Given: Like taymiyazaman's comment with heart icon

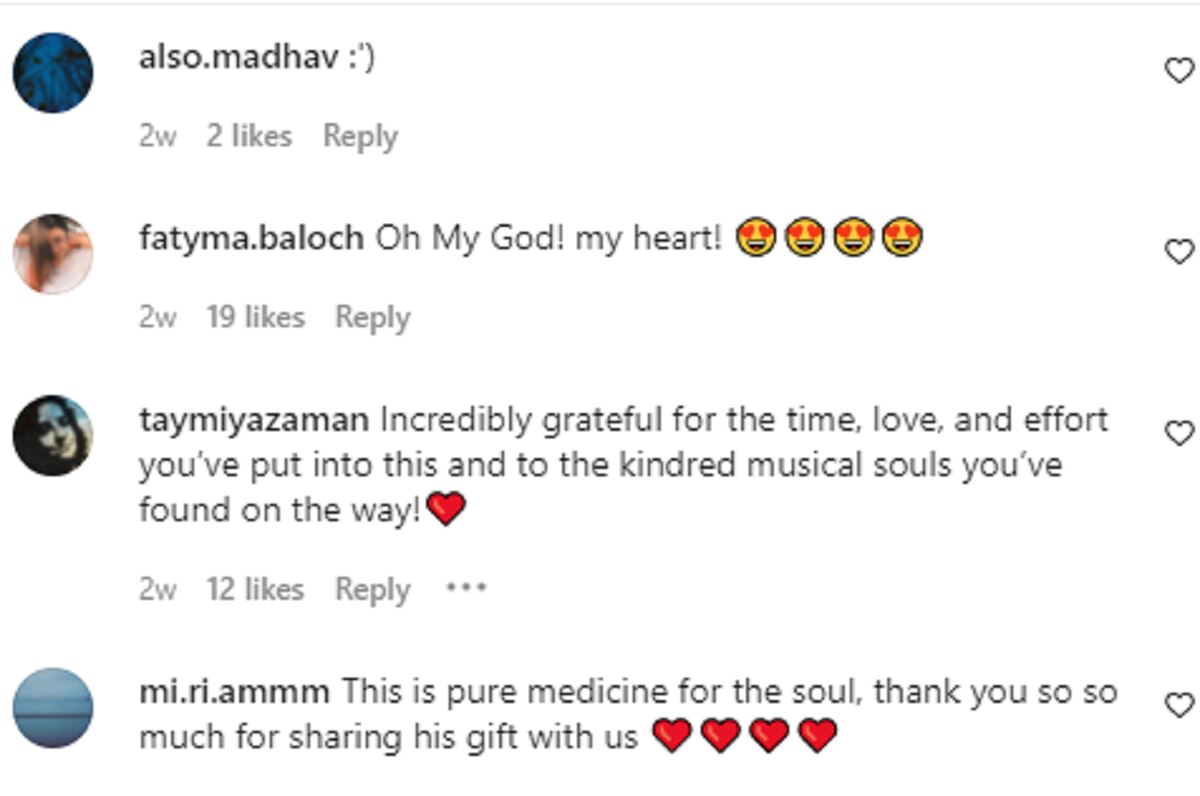Looking at the screenshot, I should click(x=1181, y=433).
